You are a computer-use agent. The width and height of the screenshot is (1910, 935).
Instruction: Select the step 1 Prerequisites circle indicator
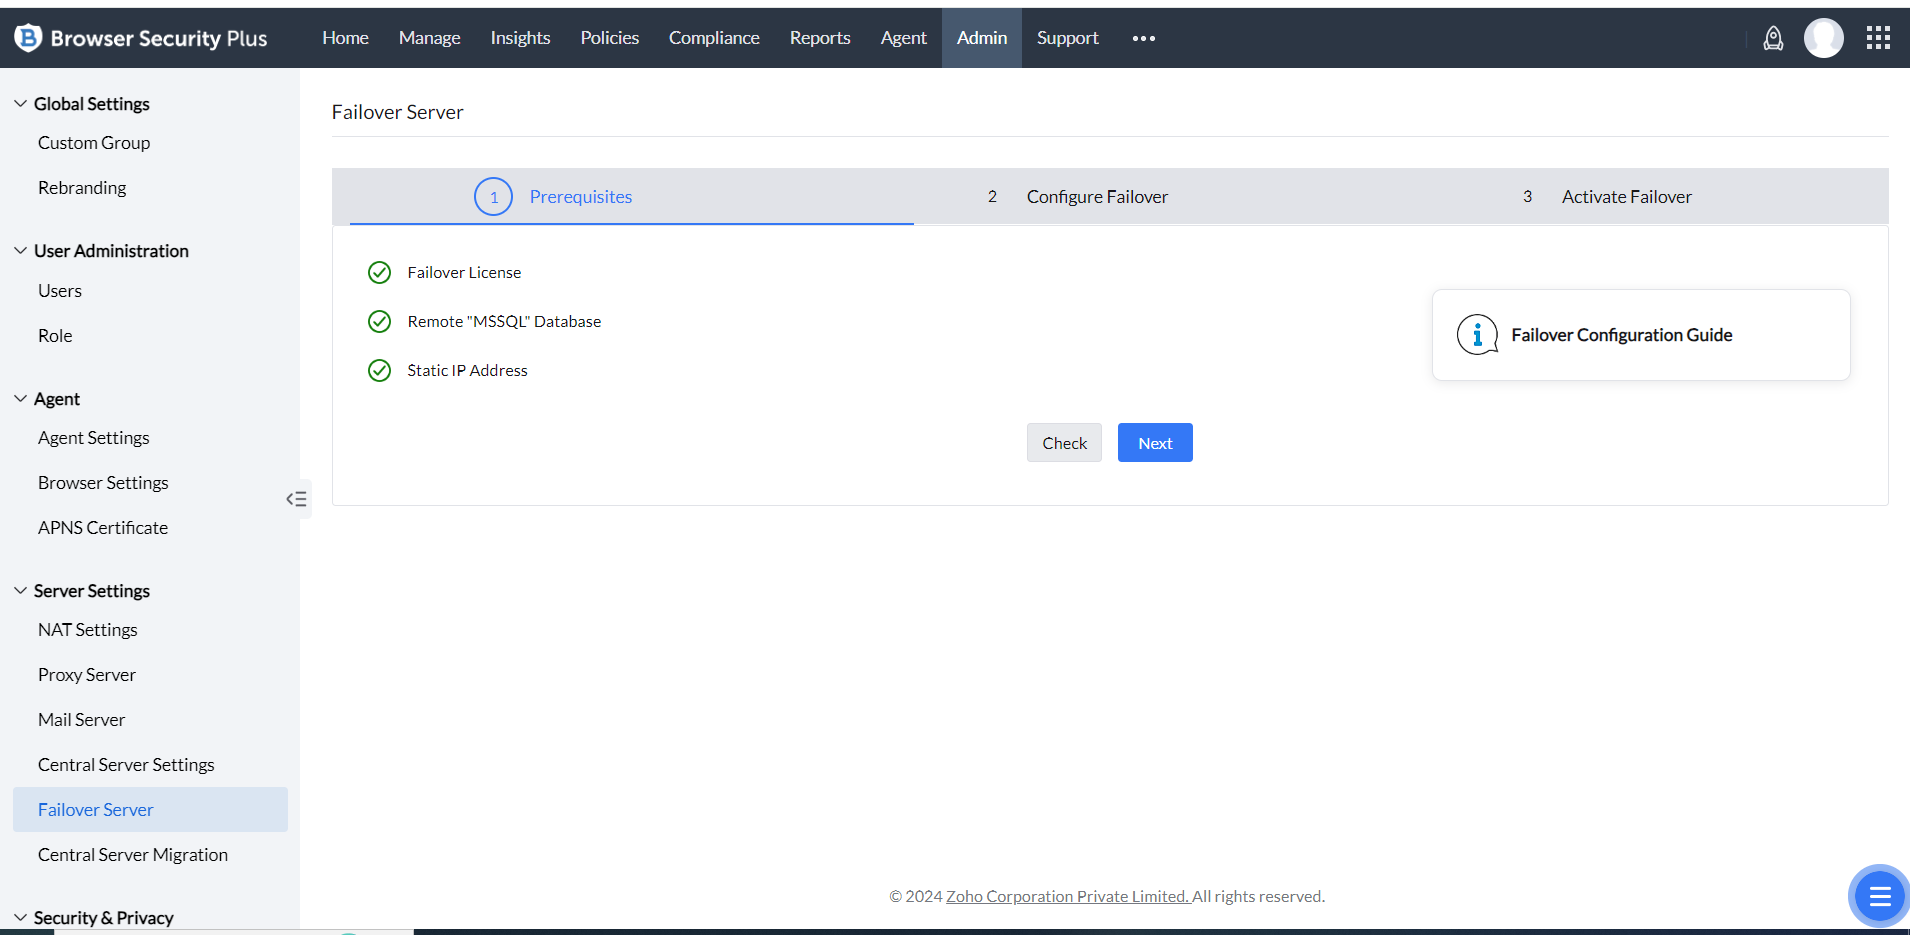tap(492, 196)
